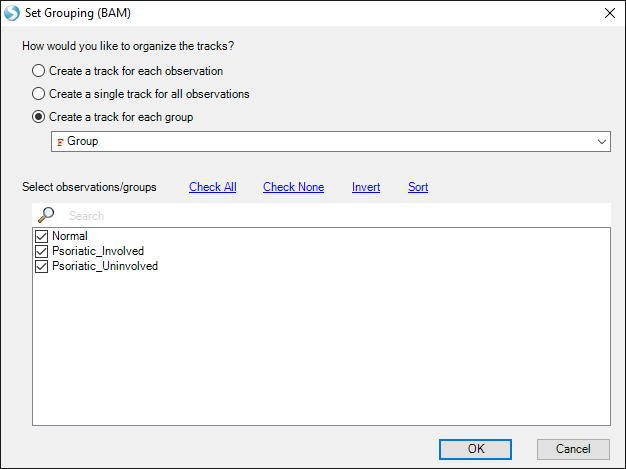Uncheck the Psoriatic_Involved checkbox
The height and width of the screenshot is (469, 626).
(42, 251)
